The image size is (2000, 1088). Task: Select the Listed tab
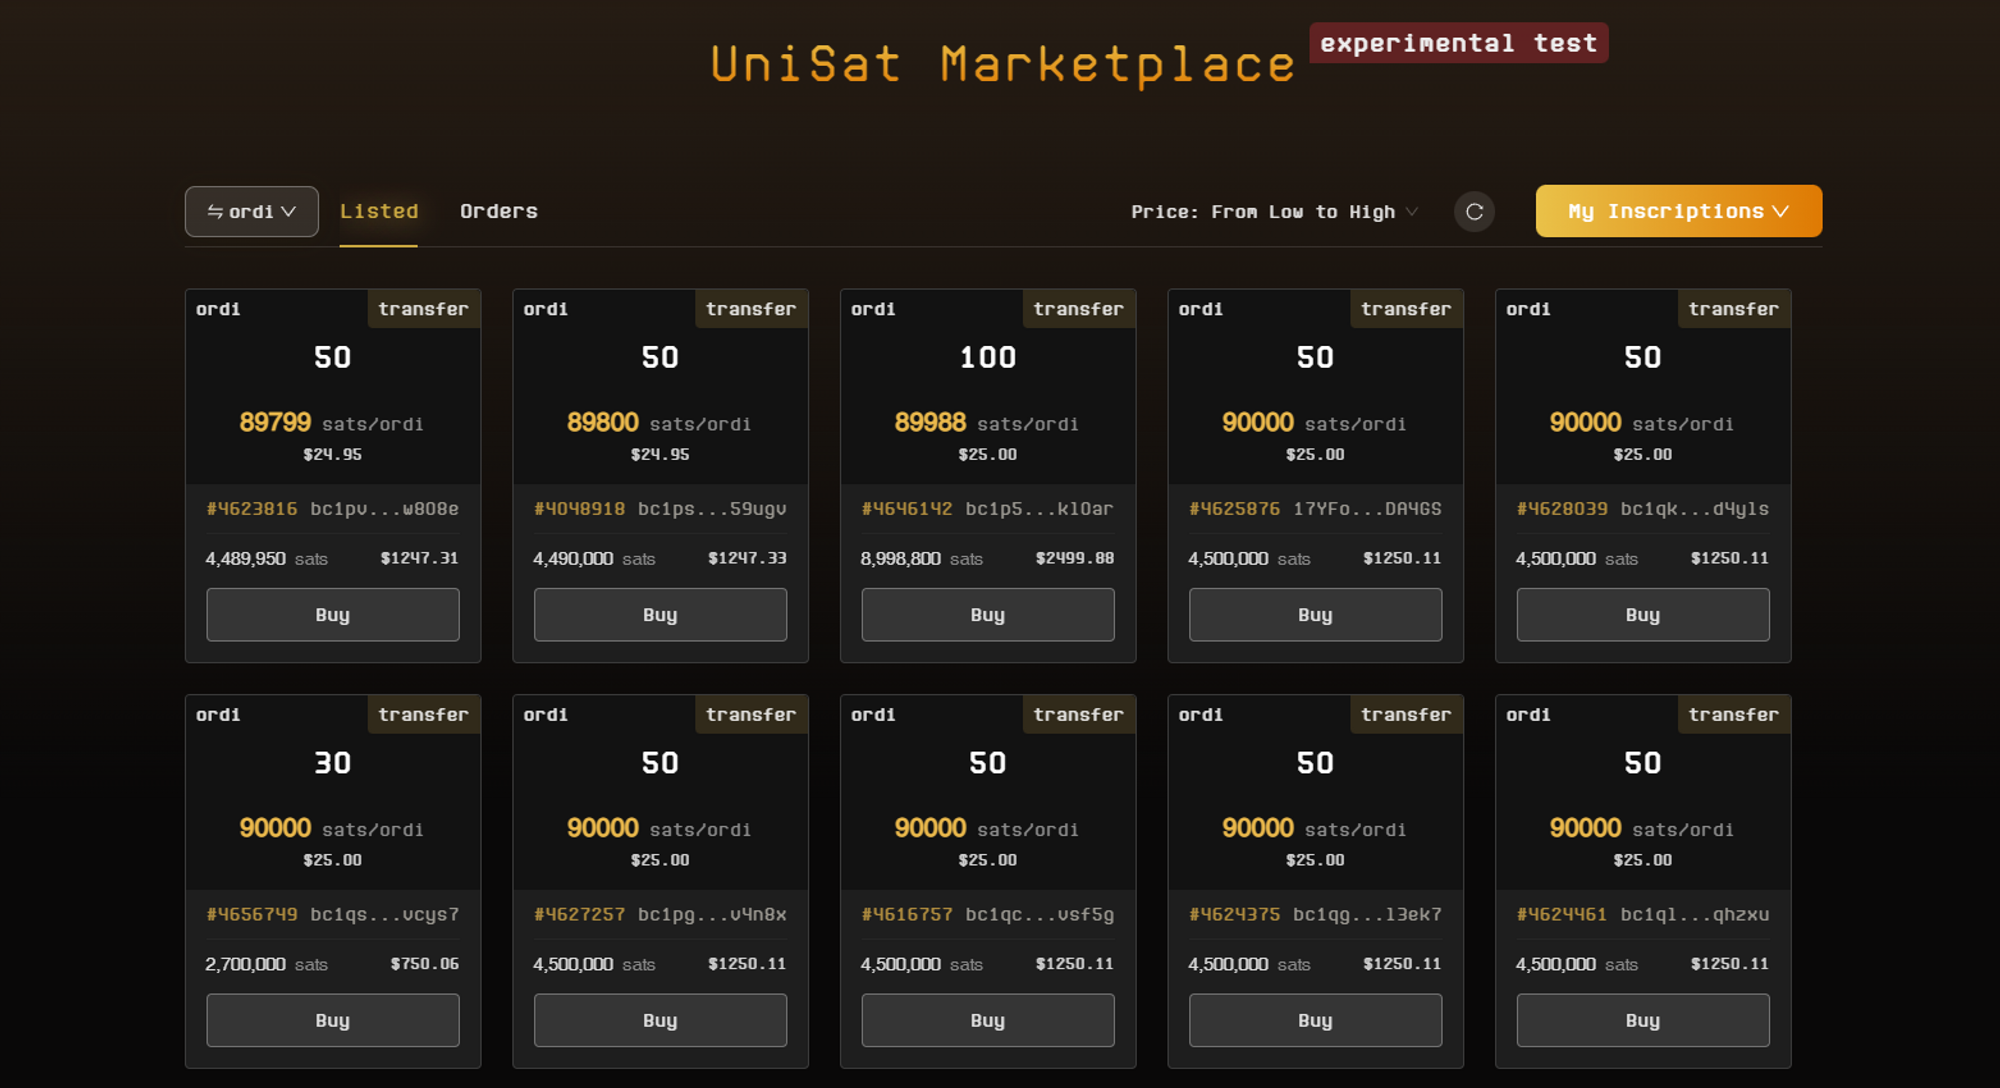378,211
